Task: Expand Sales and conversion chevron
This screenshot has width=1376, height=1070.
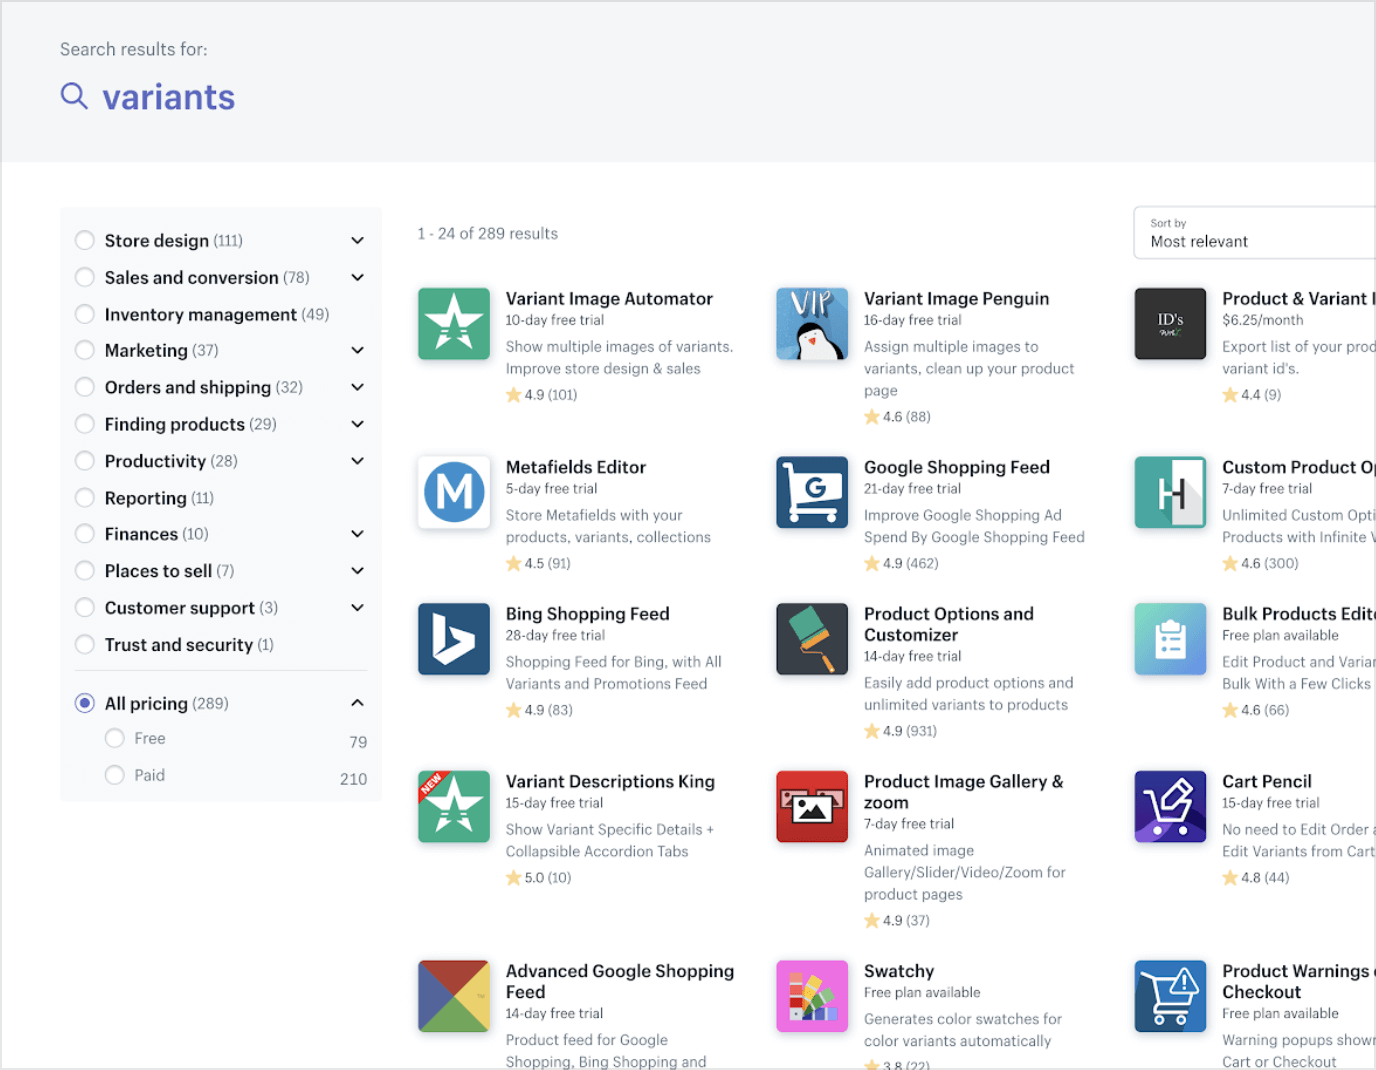Action: pyautogui.click(x=357, y=278)
